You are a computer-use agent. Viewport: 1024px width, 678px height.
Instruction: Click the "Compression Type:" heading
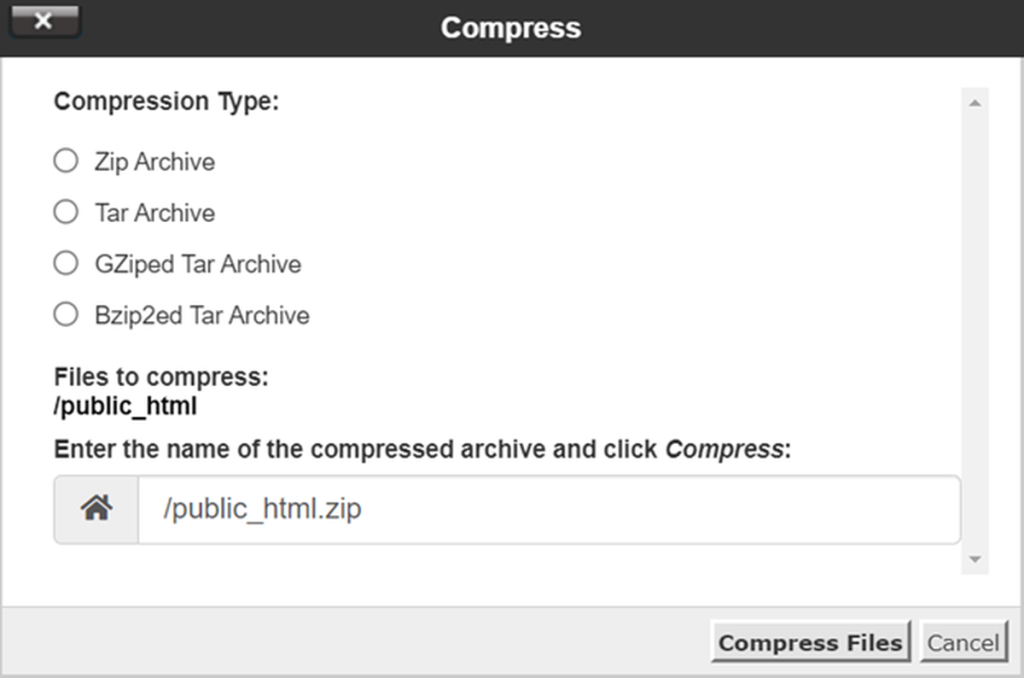(x=166, y=102)
